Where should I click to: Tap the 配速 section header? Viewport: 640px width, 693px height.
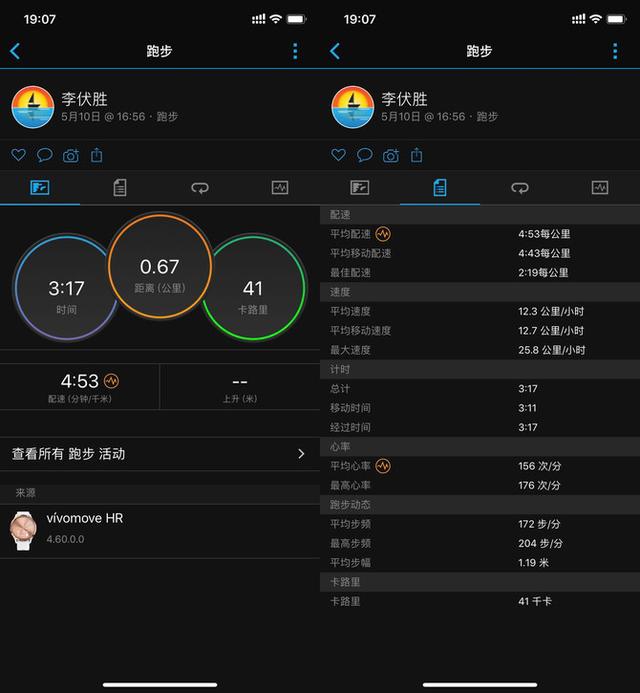tap(480, 215)
